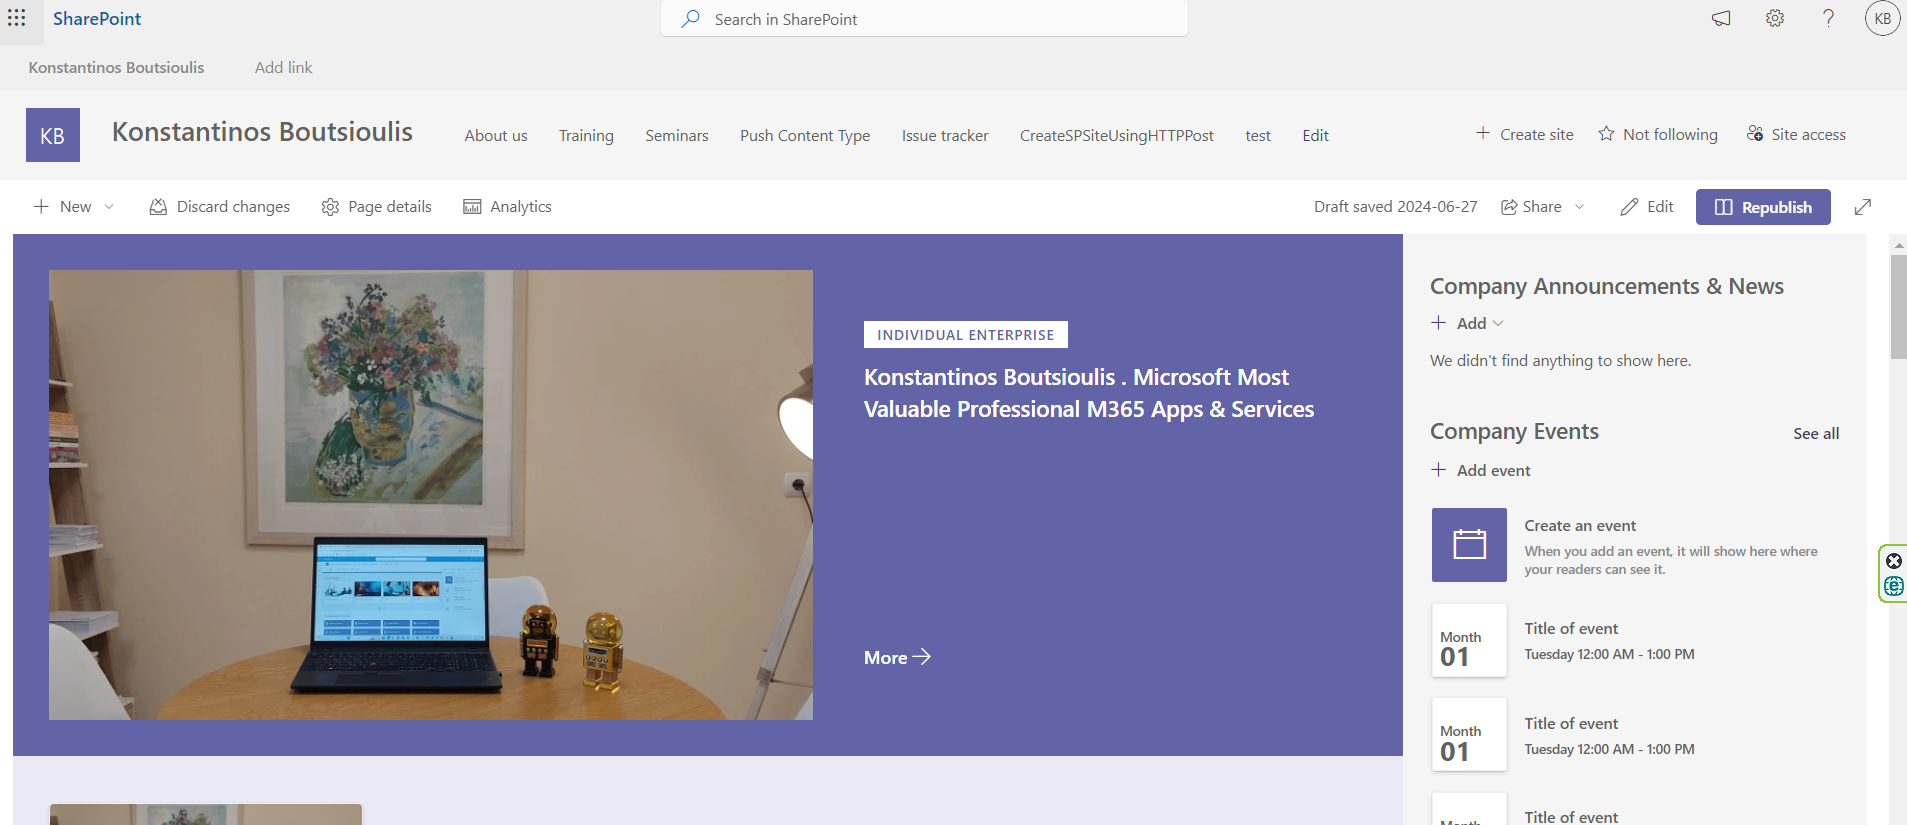Expand the Add dropdown under Company Announcements

pos(1468,323)
